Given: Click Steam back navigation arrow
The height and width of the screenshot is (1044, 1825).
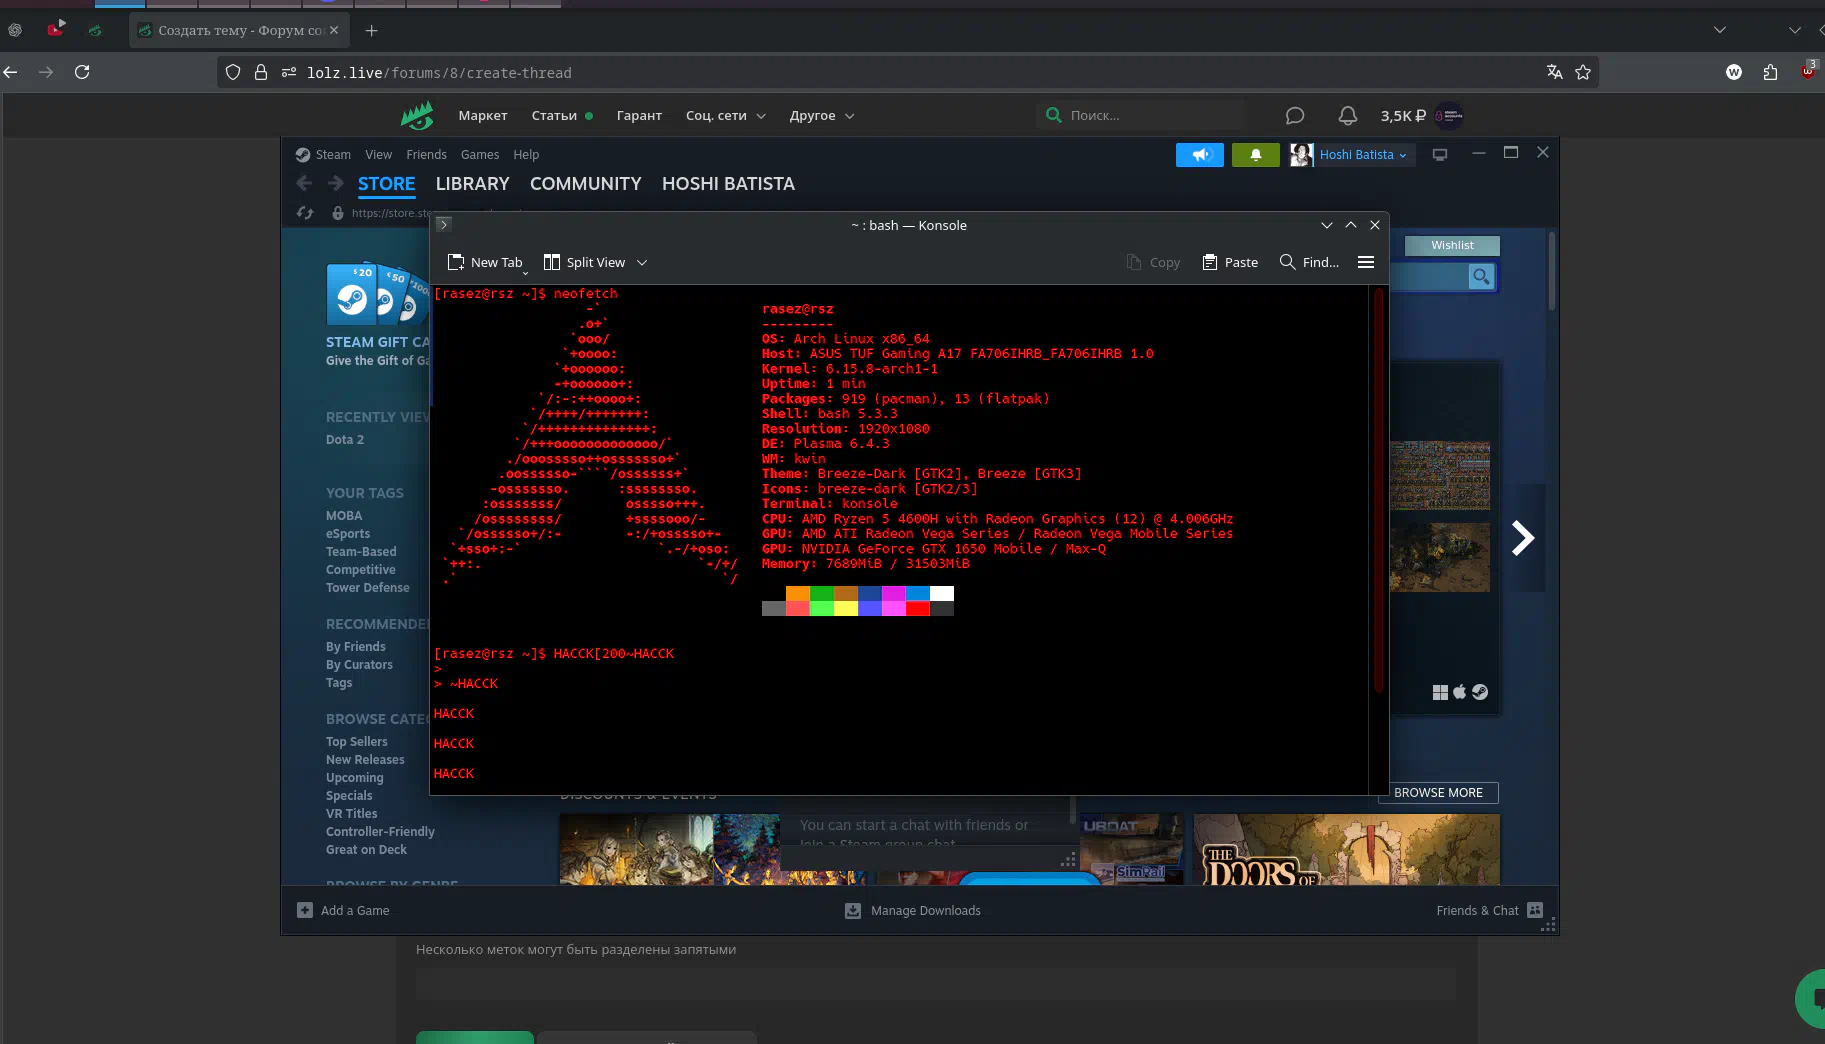Looking at the screenshot, I should click(x=305, y=183).
